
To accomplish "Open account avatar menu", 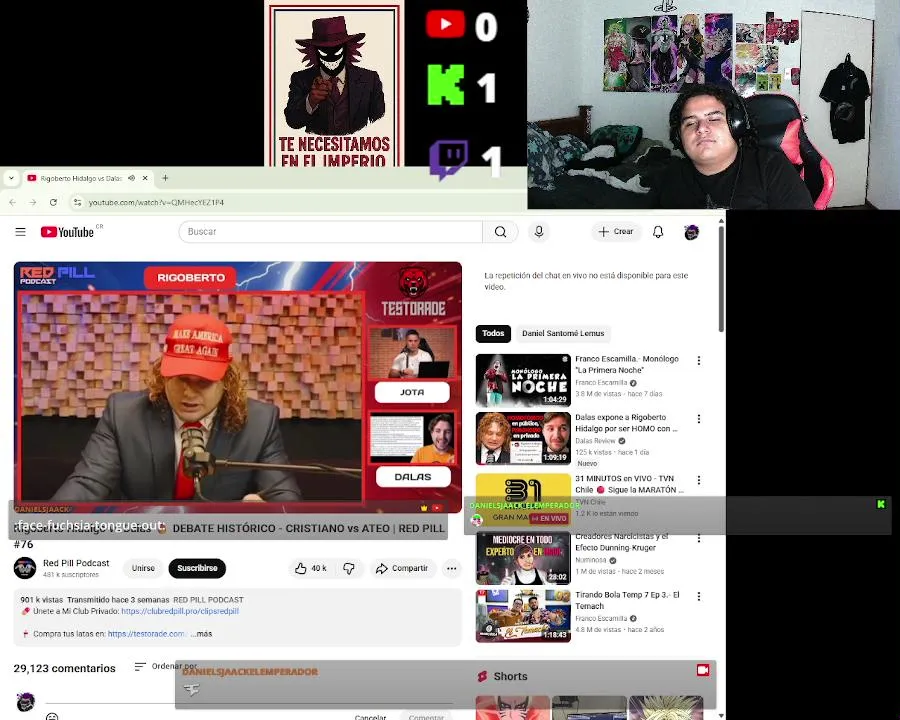I will (x=692, y=232).
